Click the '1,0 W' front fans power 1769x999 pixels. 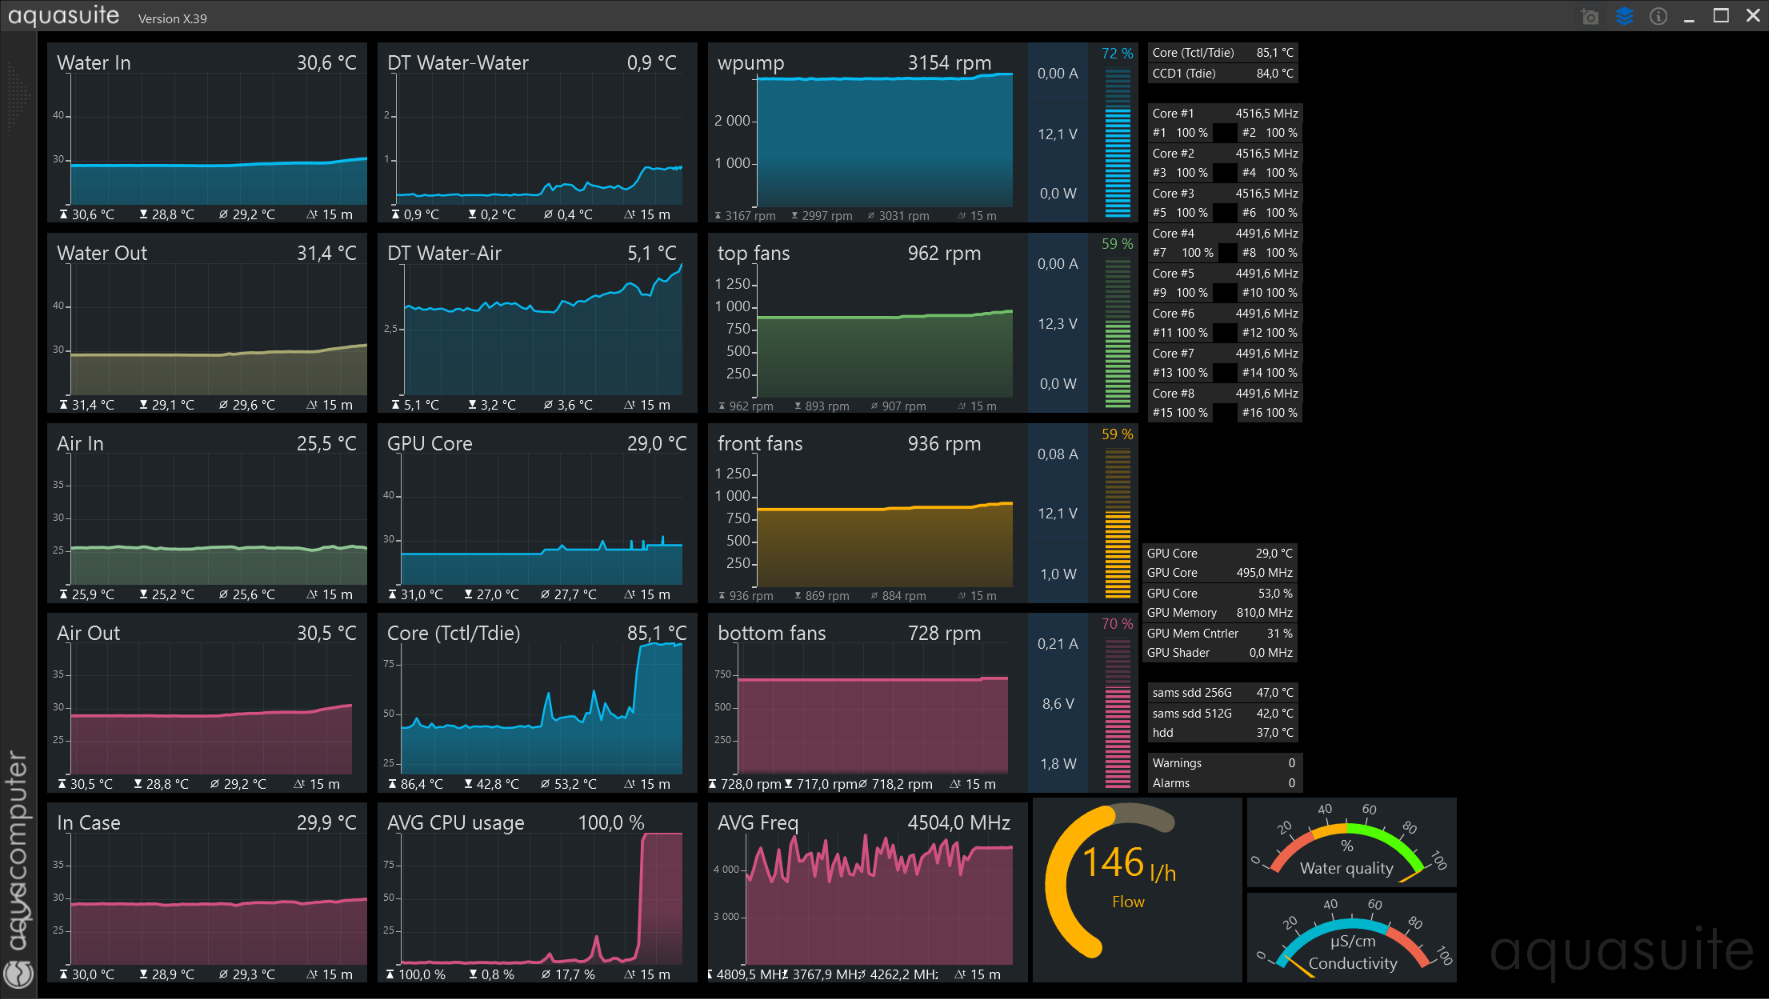[1057, 574]
